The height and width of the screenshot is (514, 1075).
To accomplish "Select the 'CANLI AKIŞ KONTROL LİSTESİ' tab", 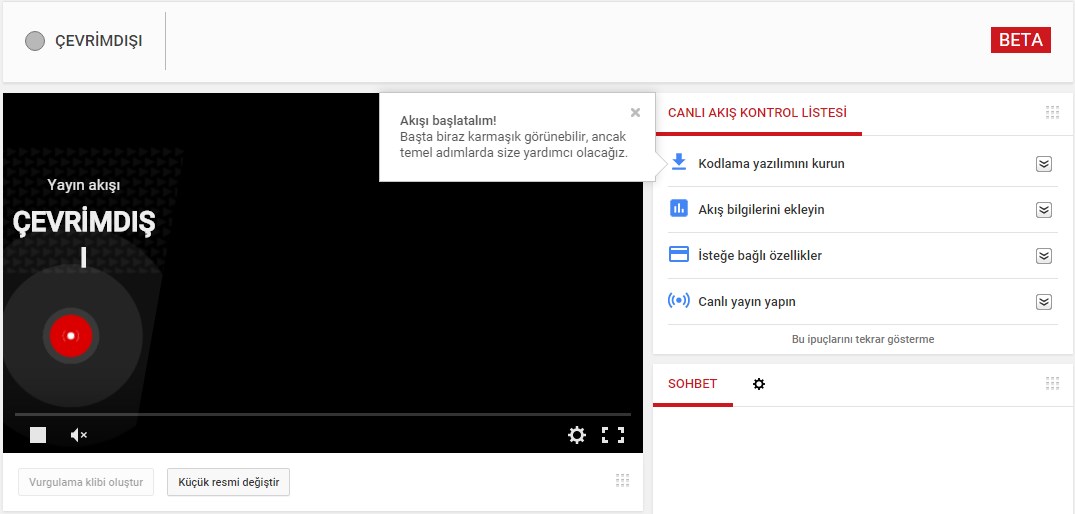I will coord(757,112).
